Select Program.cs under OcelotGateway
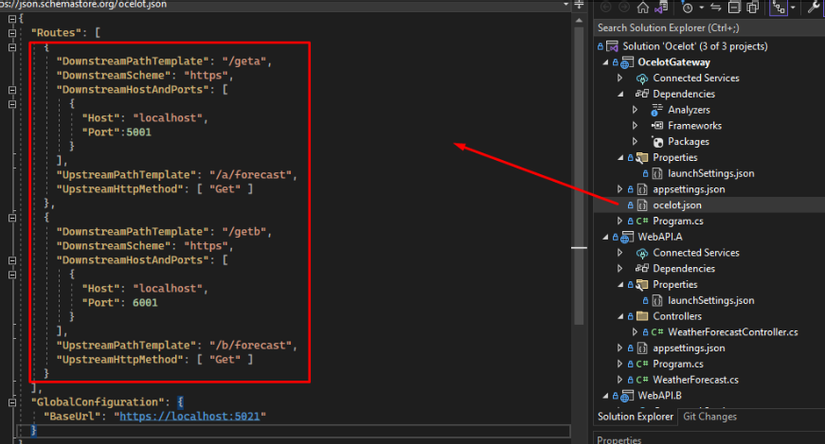825x444 pixels. (x=678, y=221)
